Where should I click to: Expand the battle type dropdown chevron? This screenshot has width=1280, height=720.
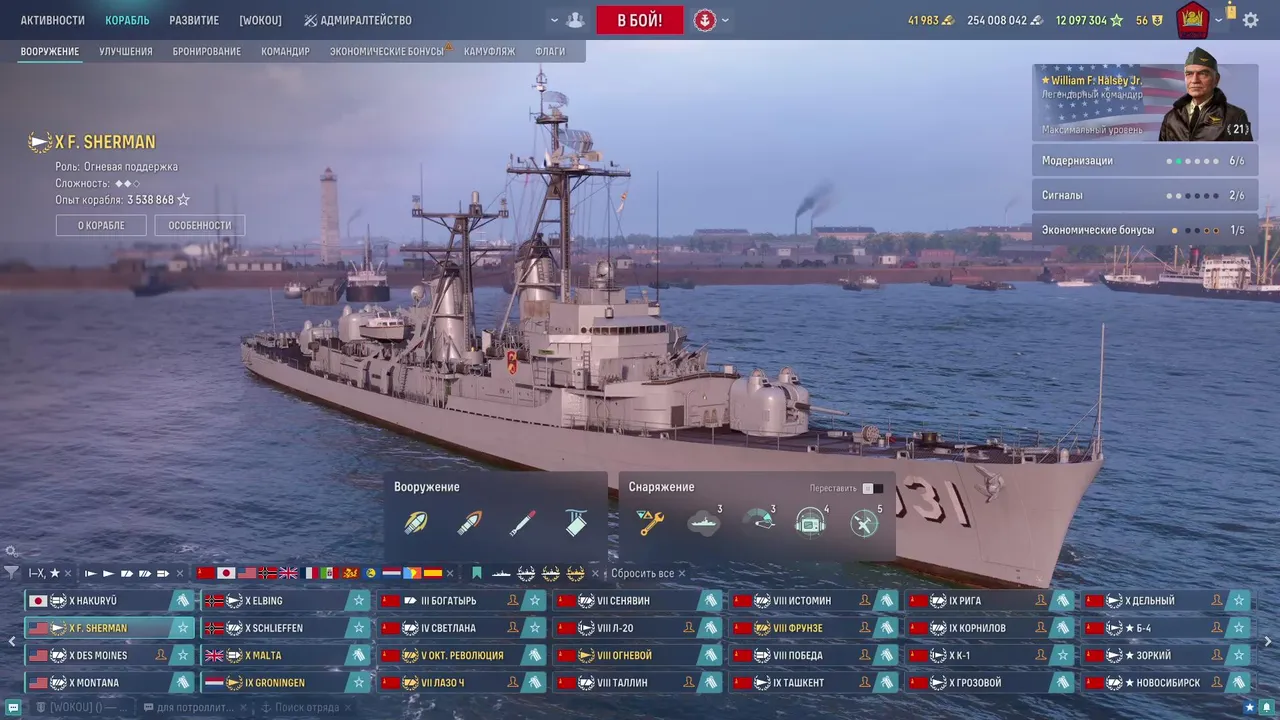[725, 20]
